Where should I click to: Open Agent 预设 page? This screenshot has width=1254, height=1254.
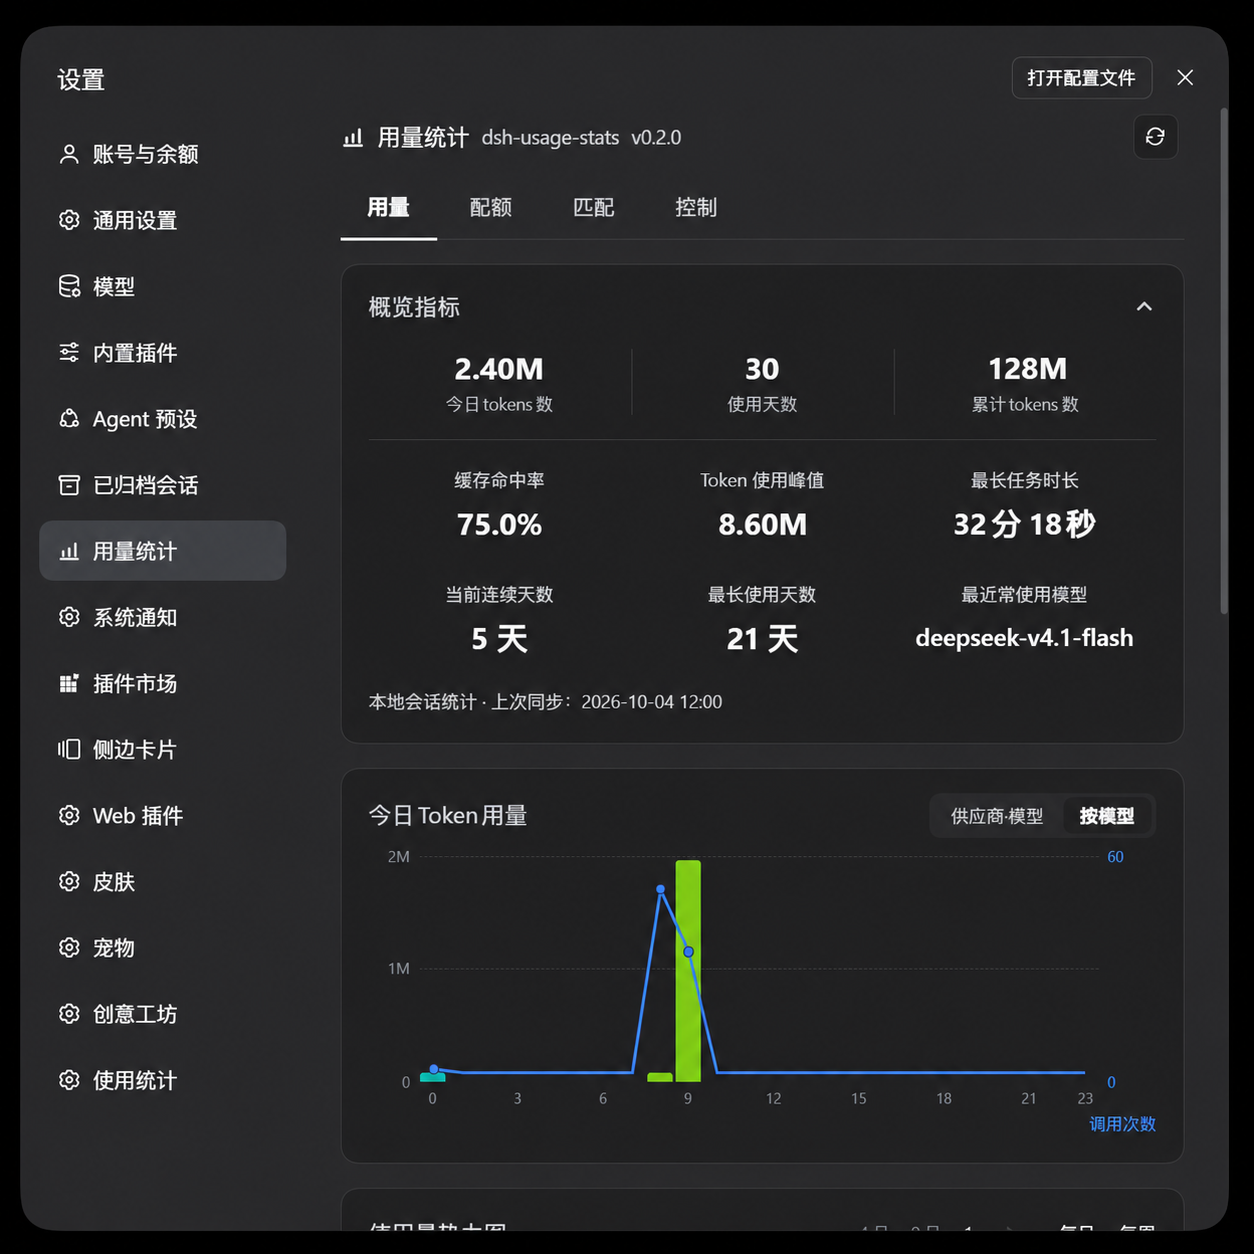[x=163, y=418]
